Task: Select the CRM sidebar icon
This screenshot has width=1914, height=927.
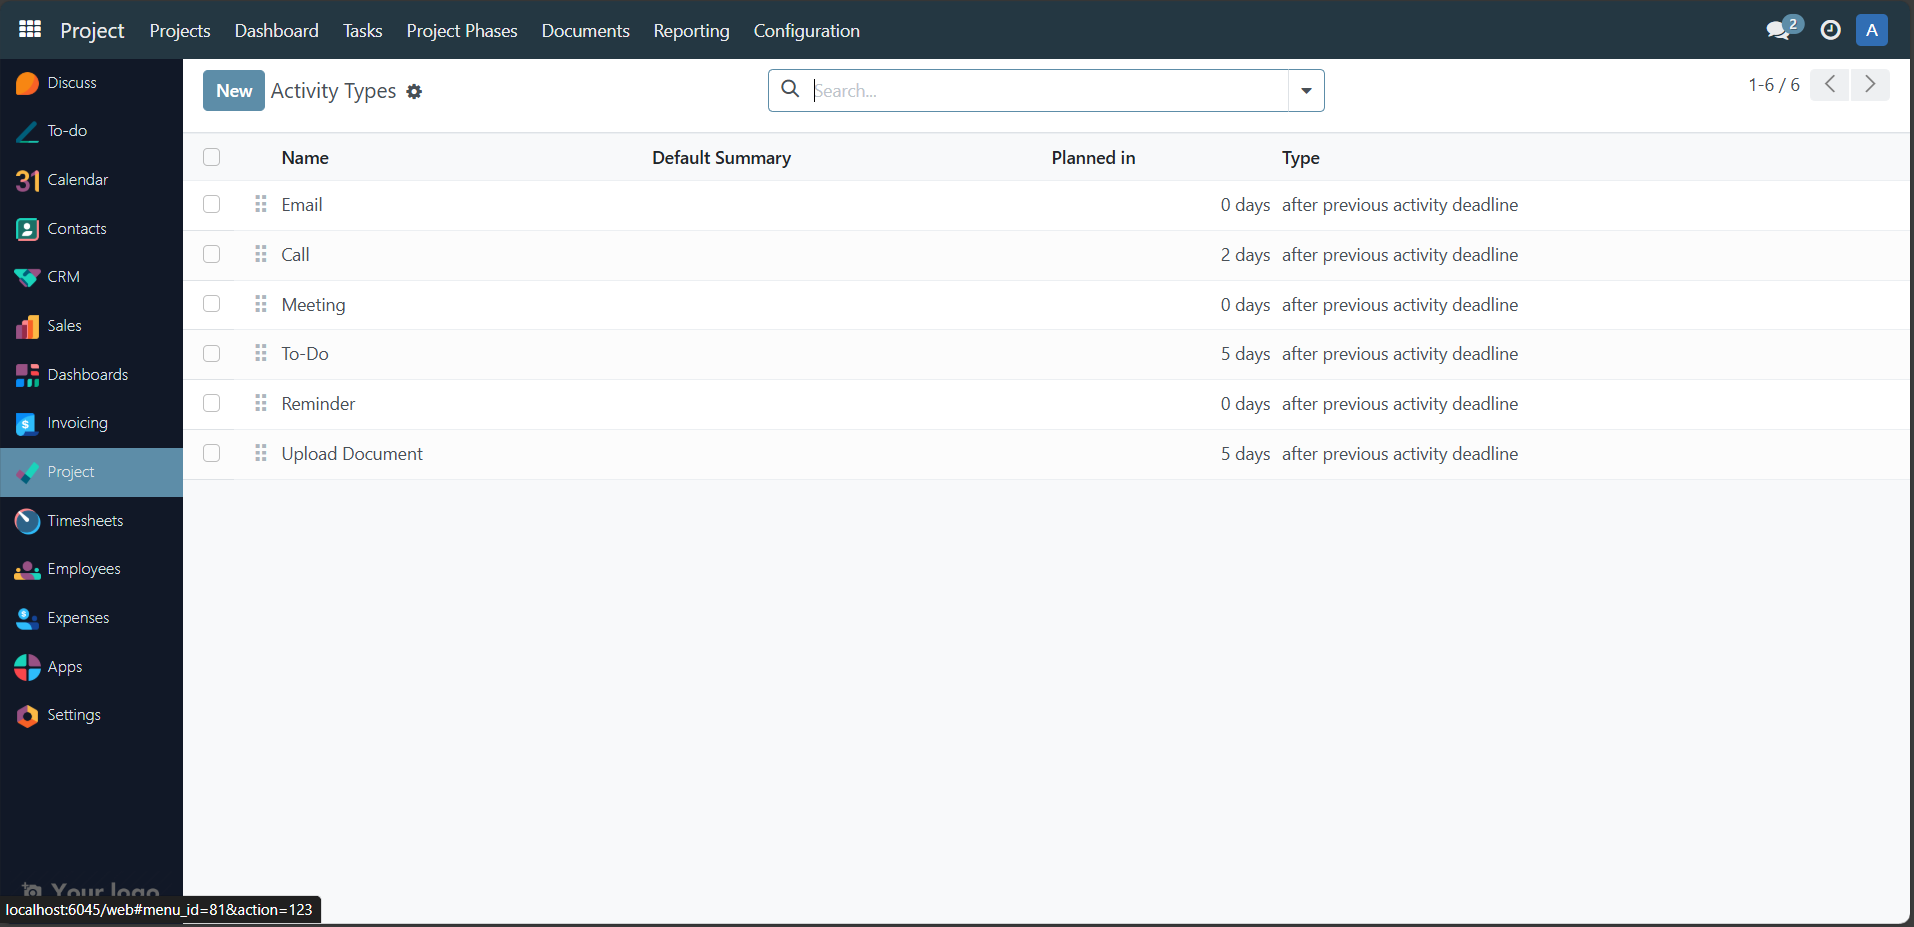Action: click(x=27, y=276)
